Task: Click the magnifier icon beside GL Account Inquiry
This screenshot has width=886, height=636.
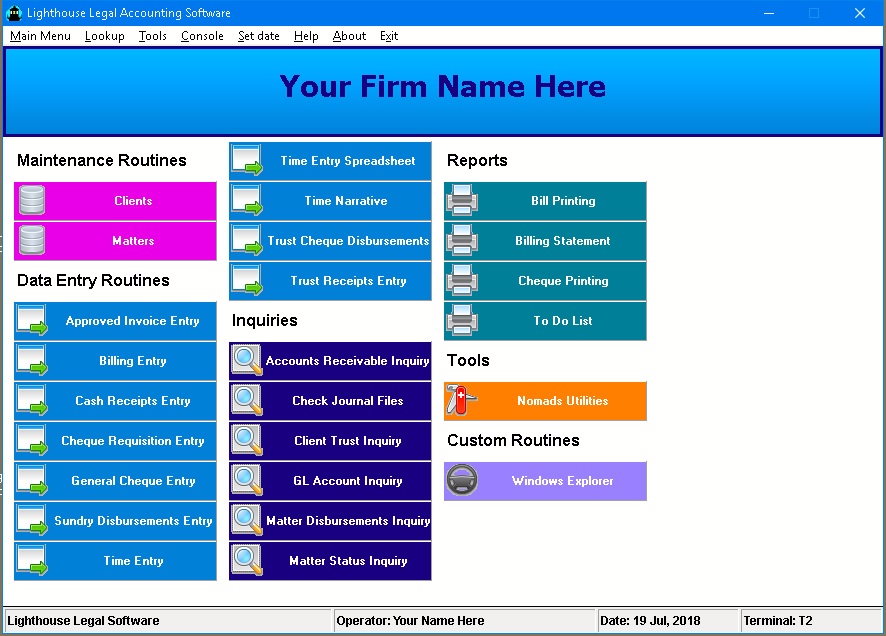Action: point(247,481)
